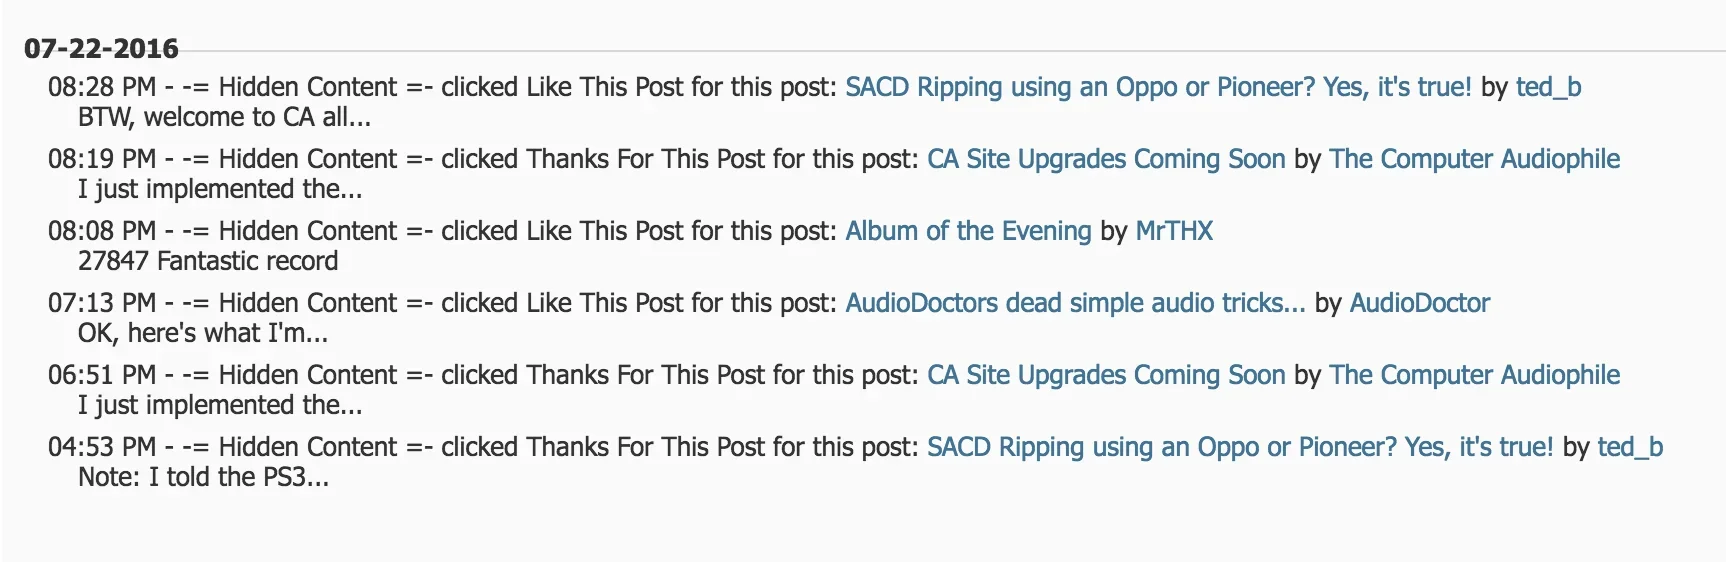This screenshot has height=562, width=1726.
Task: Open The Computer Audiophile profile in 08:19 PM entry
Action: (x=1474, y=159)
